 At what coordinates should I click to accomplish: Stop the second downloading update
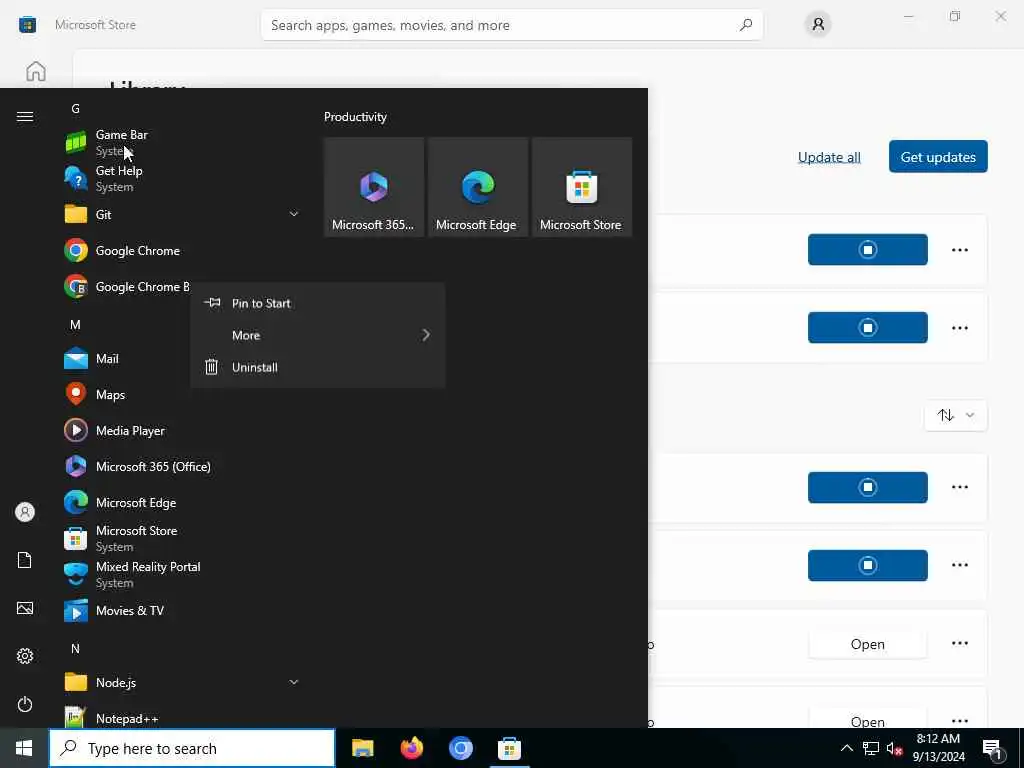tap(867, 327)
